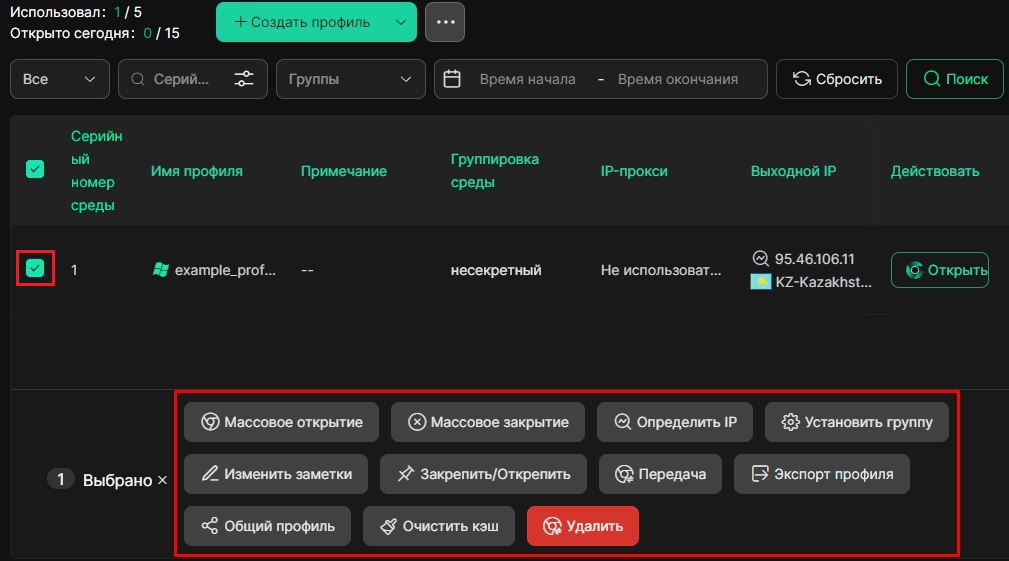Click the KZ-Kazakhst... location text
Viewport: 1009px width, 561px height.
pos(823,282)
